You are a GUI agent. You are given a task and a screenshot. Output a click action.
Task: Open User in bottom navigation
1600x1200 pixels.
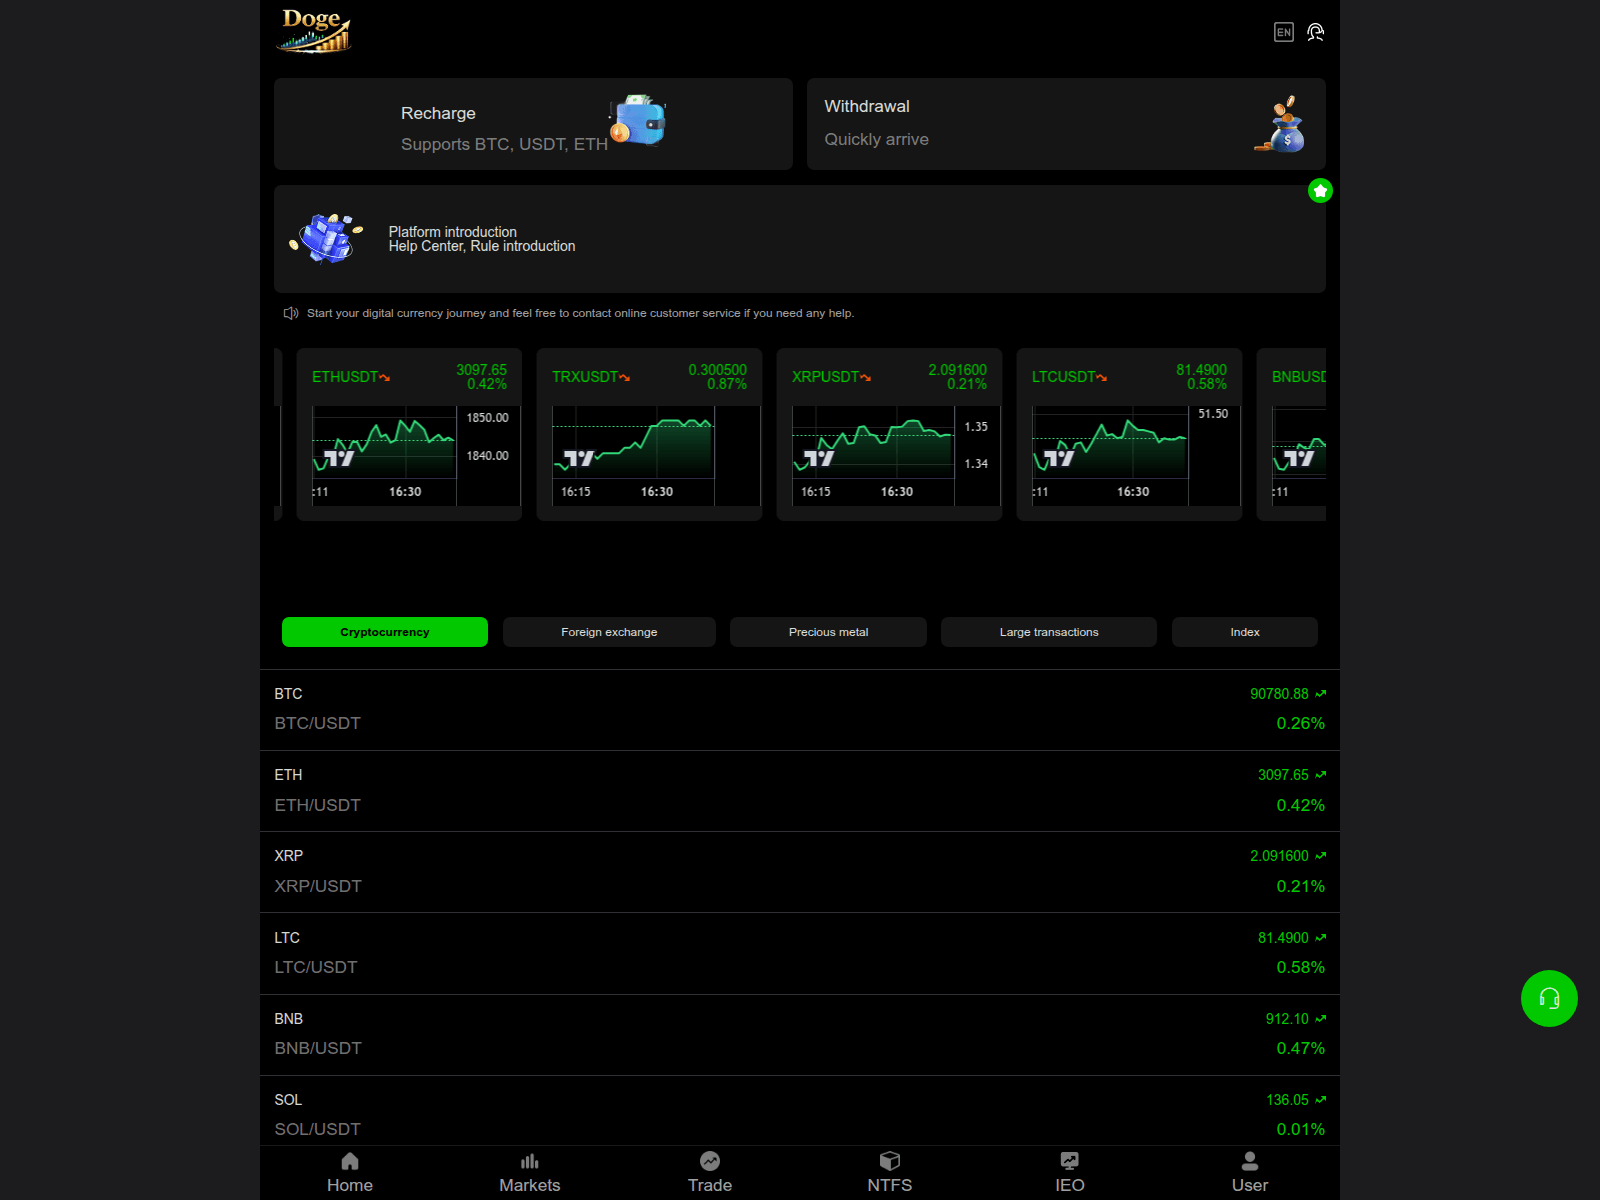coord(1250,1173)
